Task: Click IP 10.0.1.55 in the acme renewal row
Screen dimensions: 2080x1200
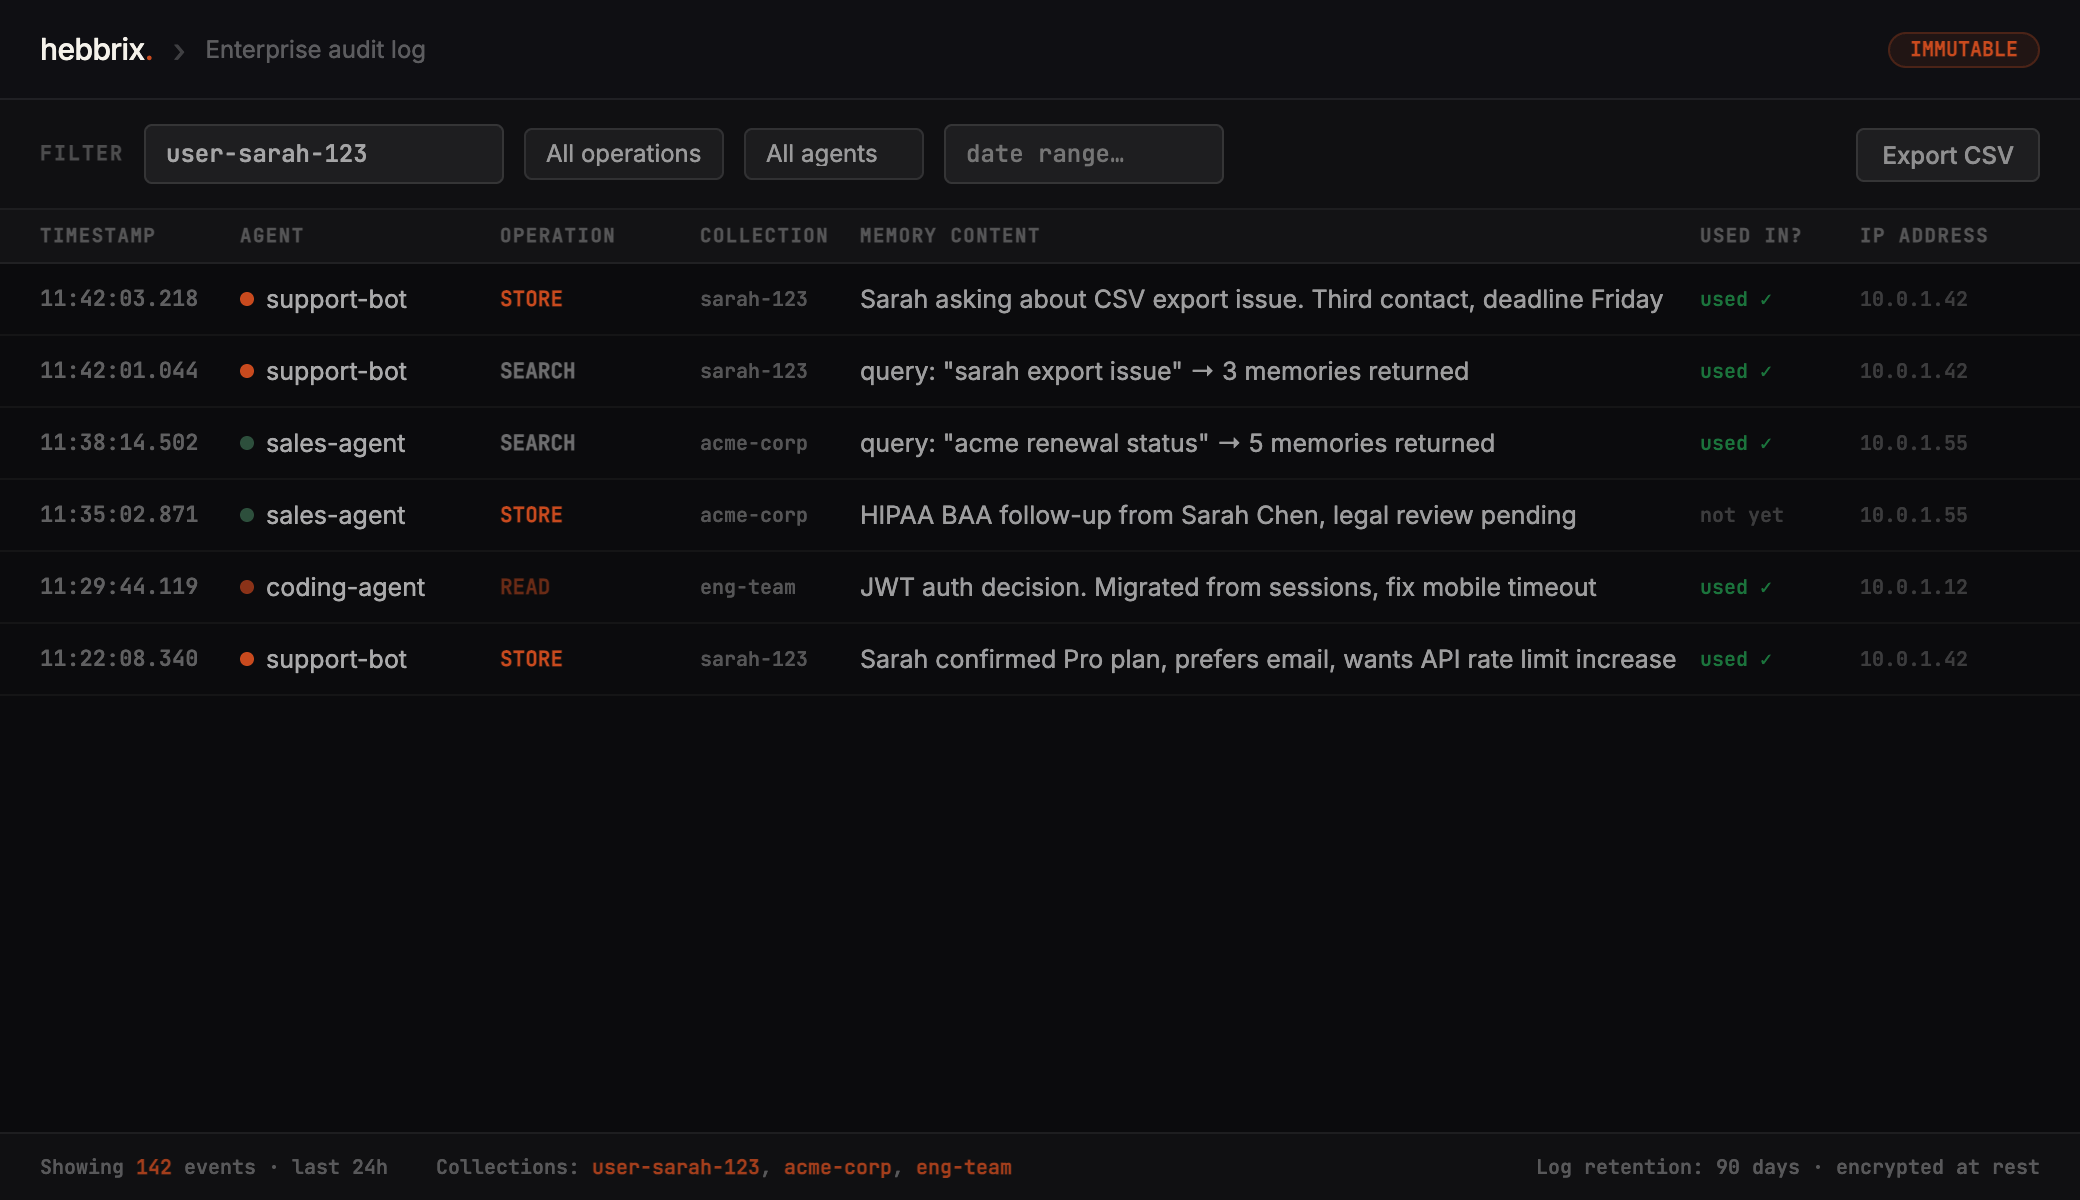Action: coord(1913,443)
